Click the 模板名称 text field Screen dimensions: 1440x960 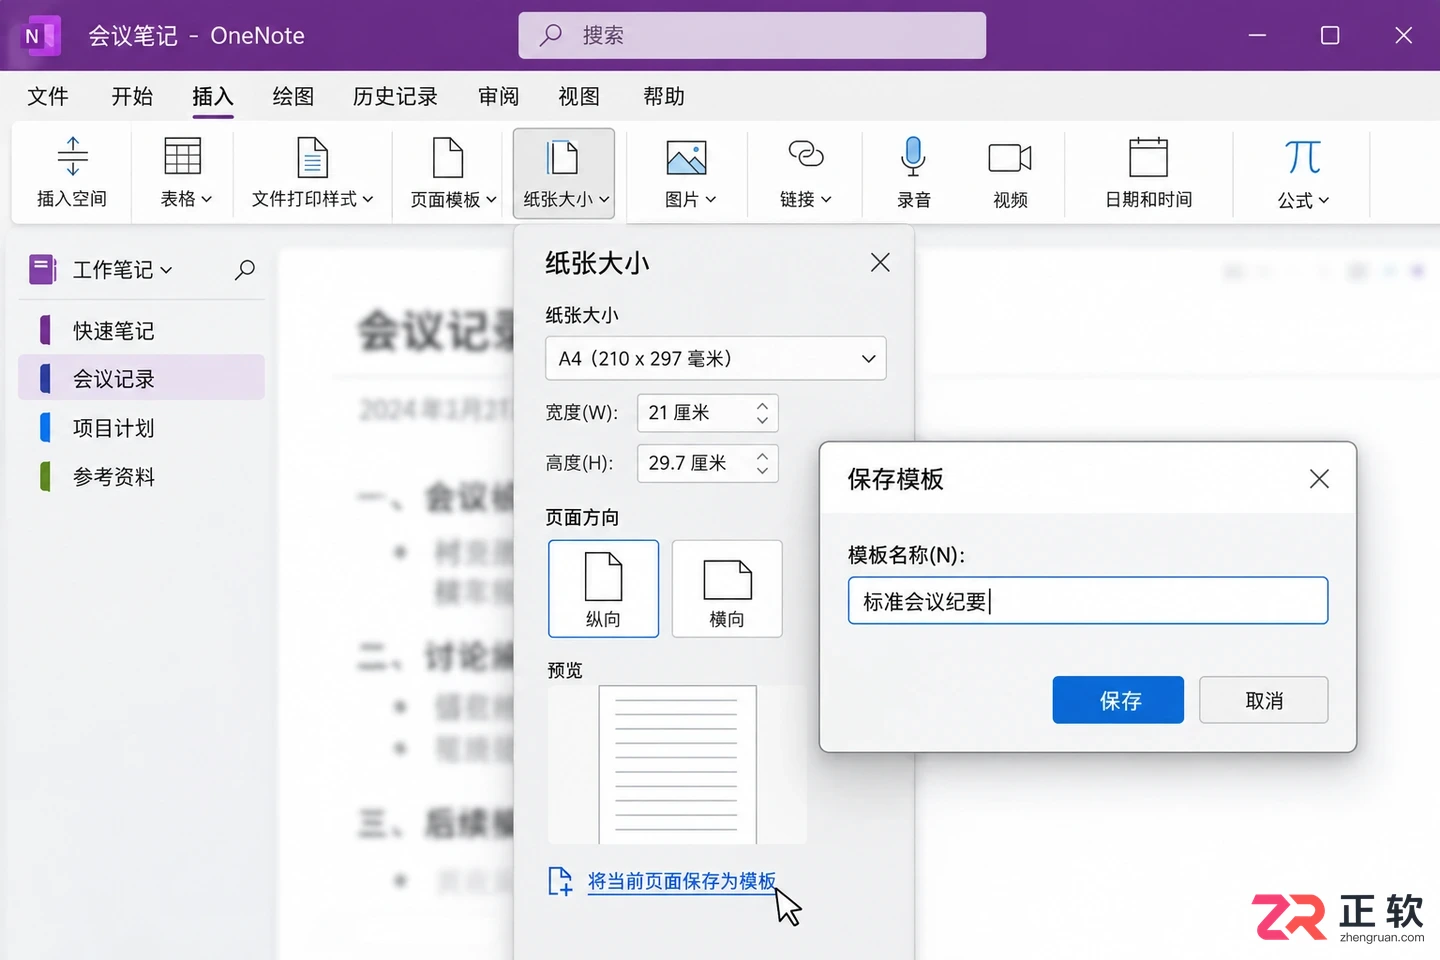coord(1088,600)
